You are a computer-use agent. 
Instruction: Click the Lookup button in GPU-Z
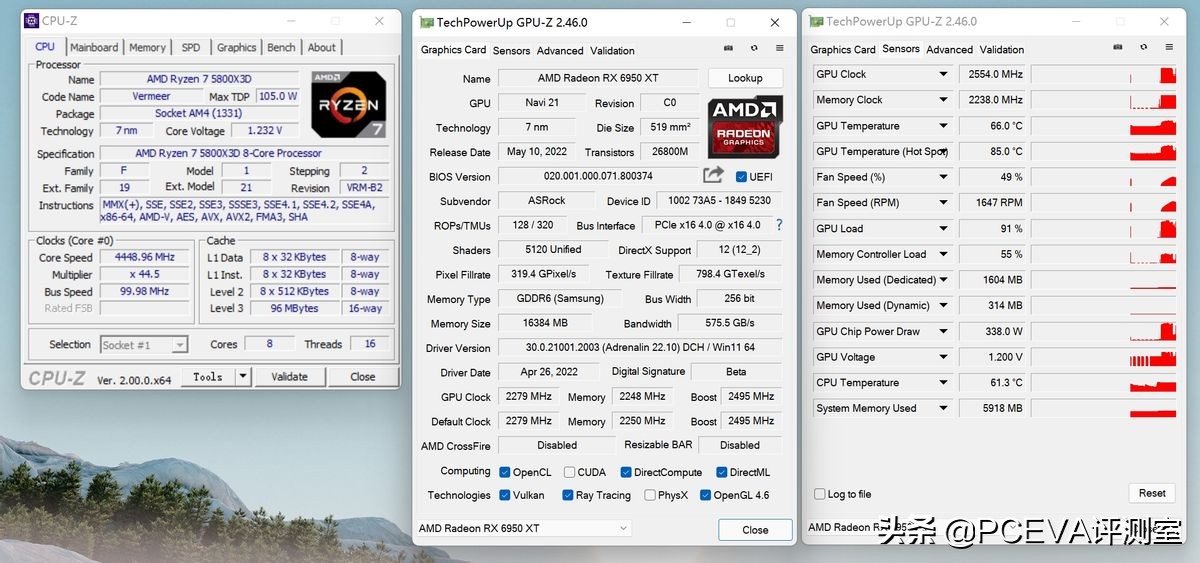[x=745, y=78]
